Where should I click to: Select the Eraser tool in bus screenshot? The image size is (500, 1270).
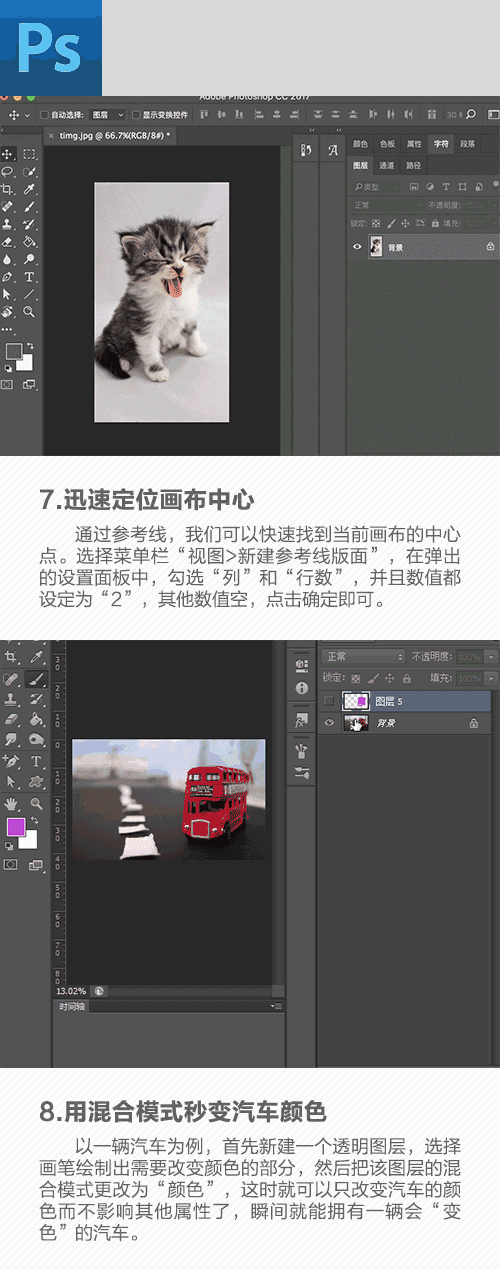[10, 719]
